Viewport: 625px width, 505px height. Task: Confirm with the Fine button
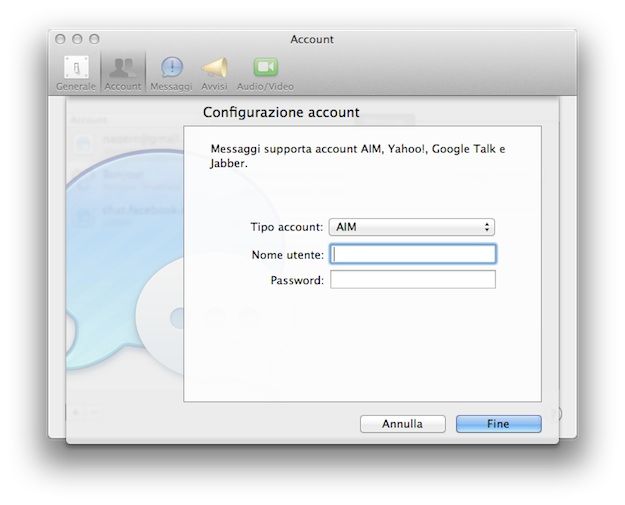499,424
